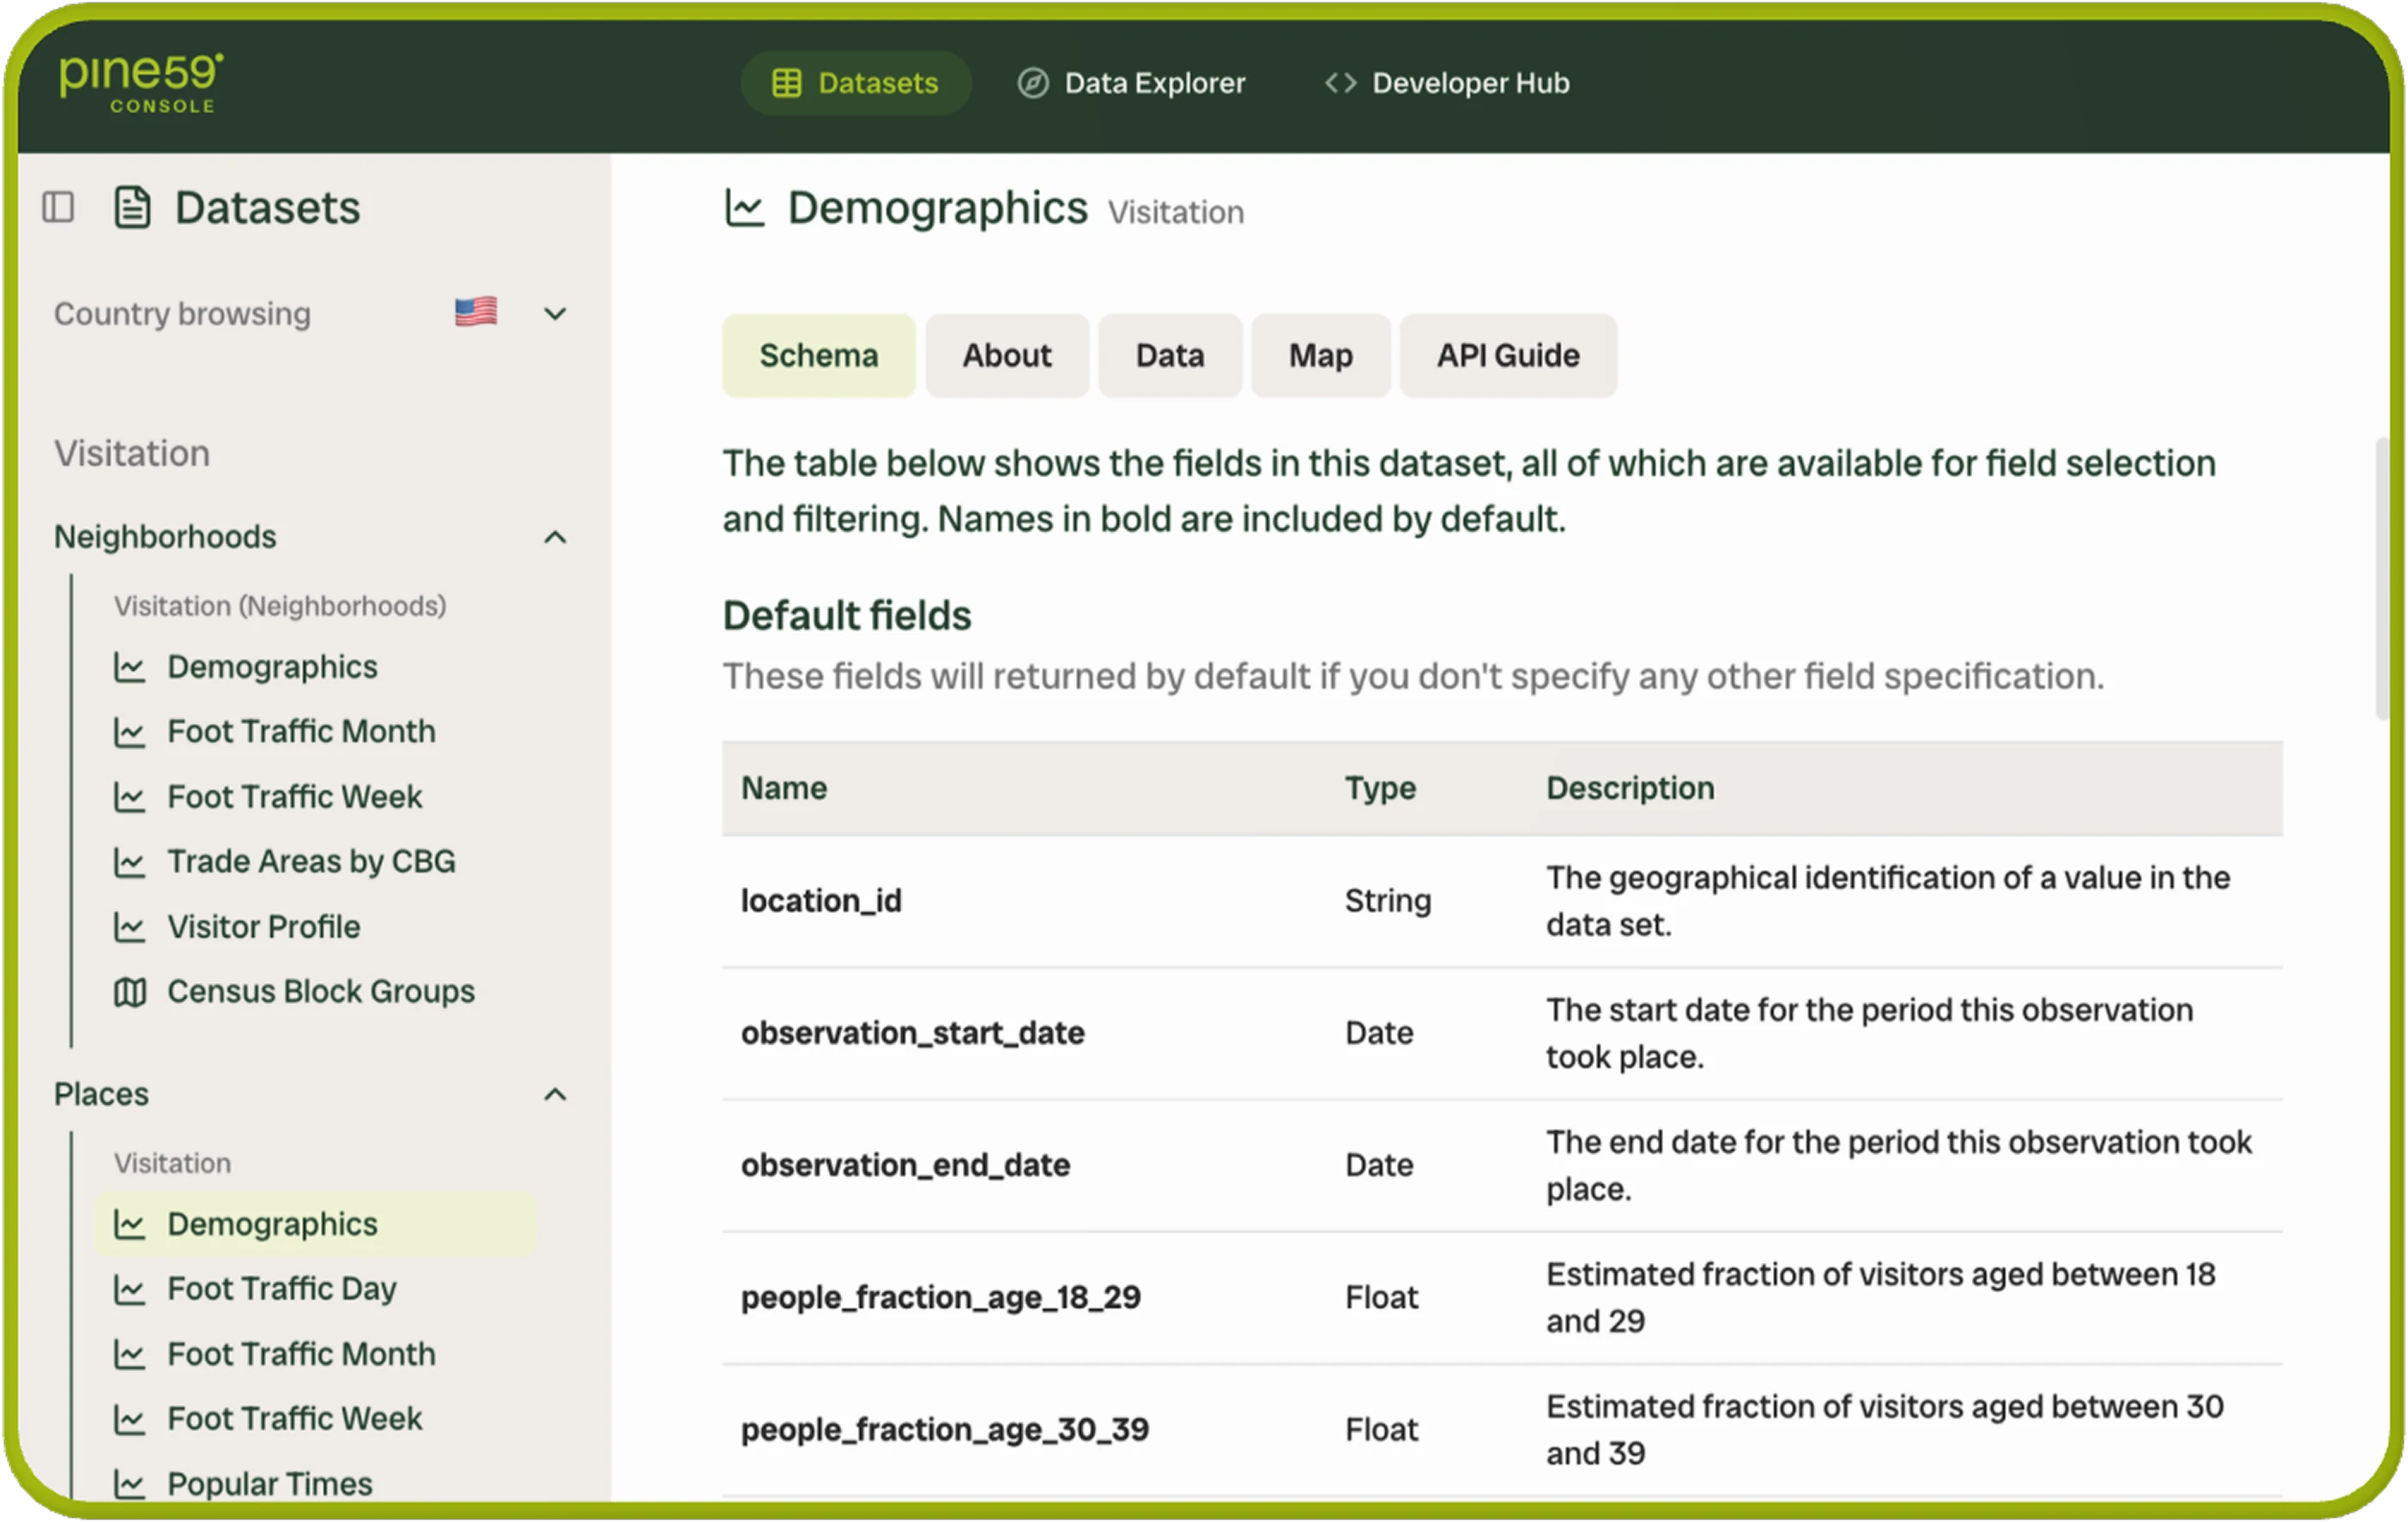The width and height of the screenshot is (2408, 1522).
Task: Open Foot Traffic Week under Neighborhoods
Action: 294,797
